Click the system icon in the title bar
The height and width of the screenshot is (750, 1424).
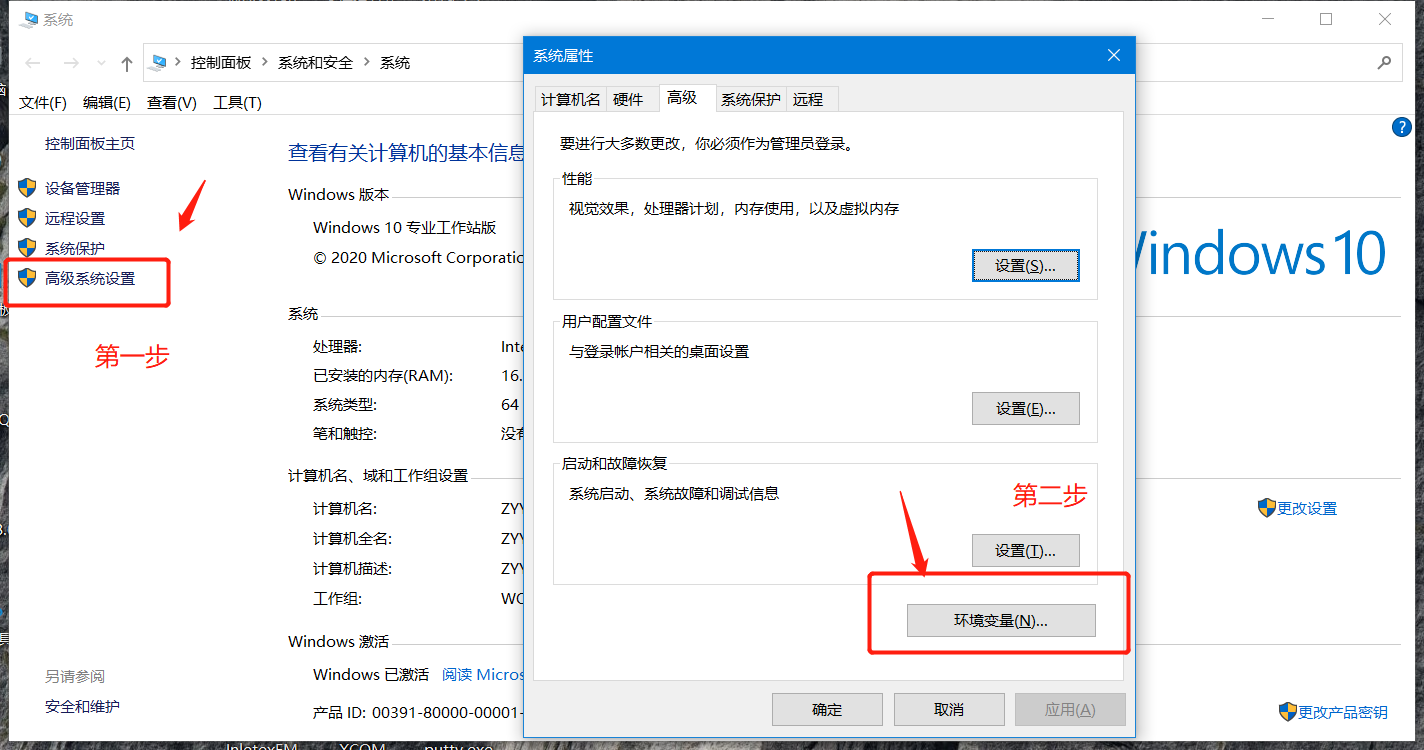tap(29, 20)
